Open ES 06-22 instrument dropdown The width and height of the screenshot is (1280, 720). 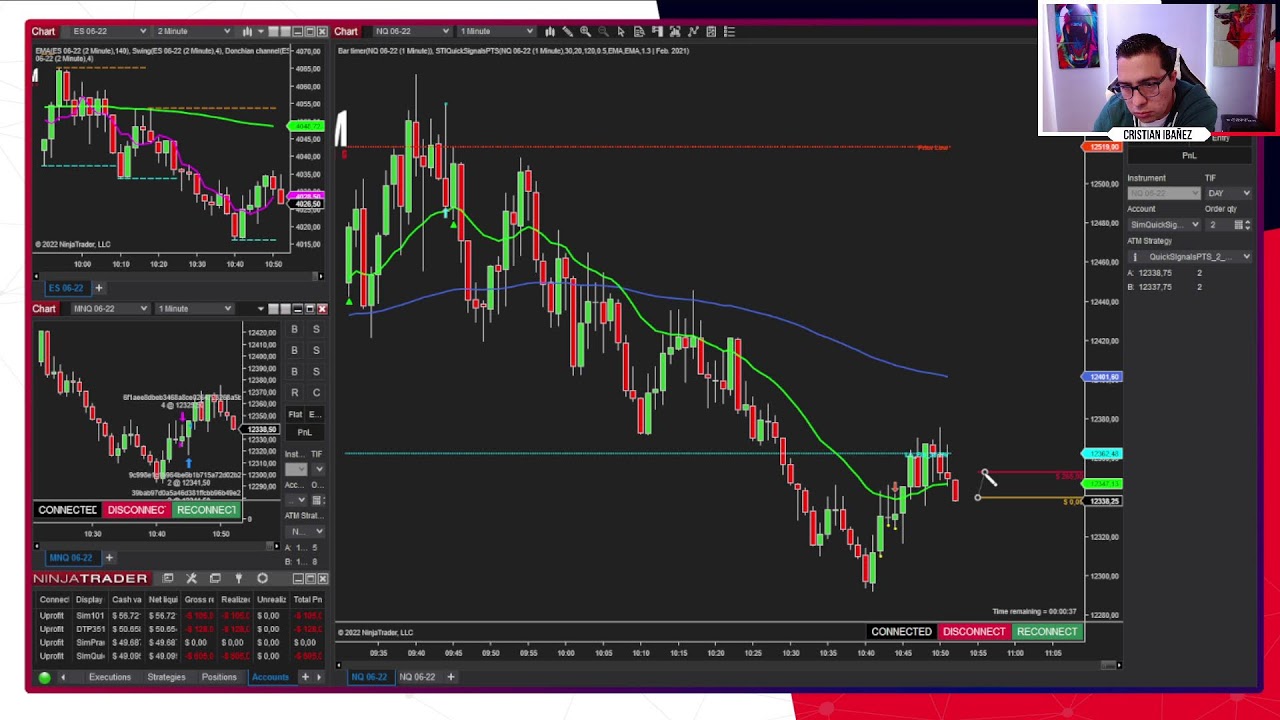[110, 32]
